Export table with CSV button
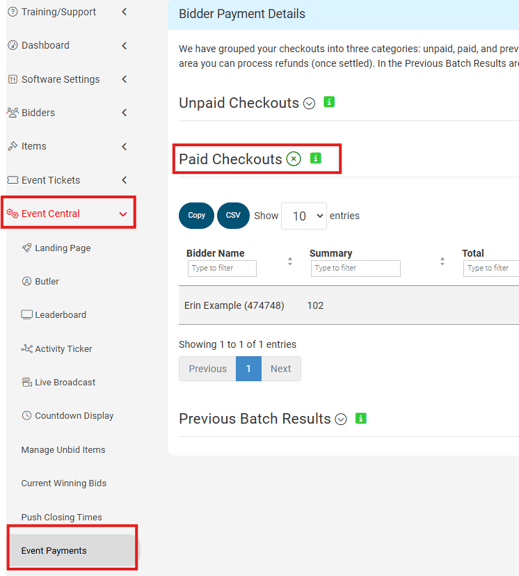Screen dimensions: 519x576 pyautogui.click(x=233, y=215)
